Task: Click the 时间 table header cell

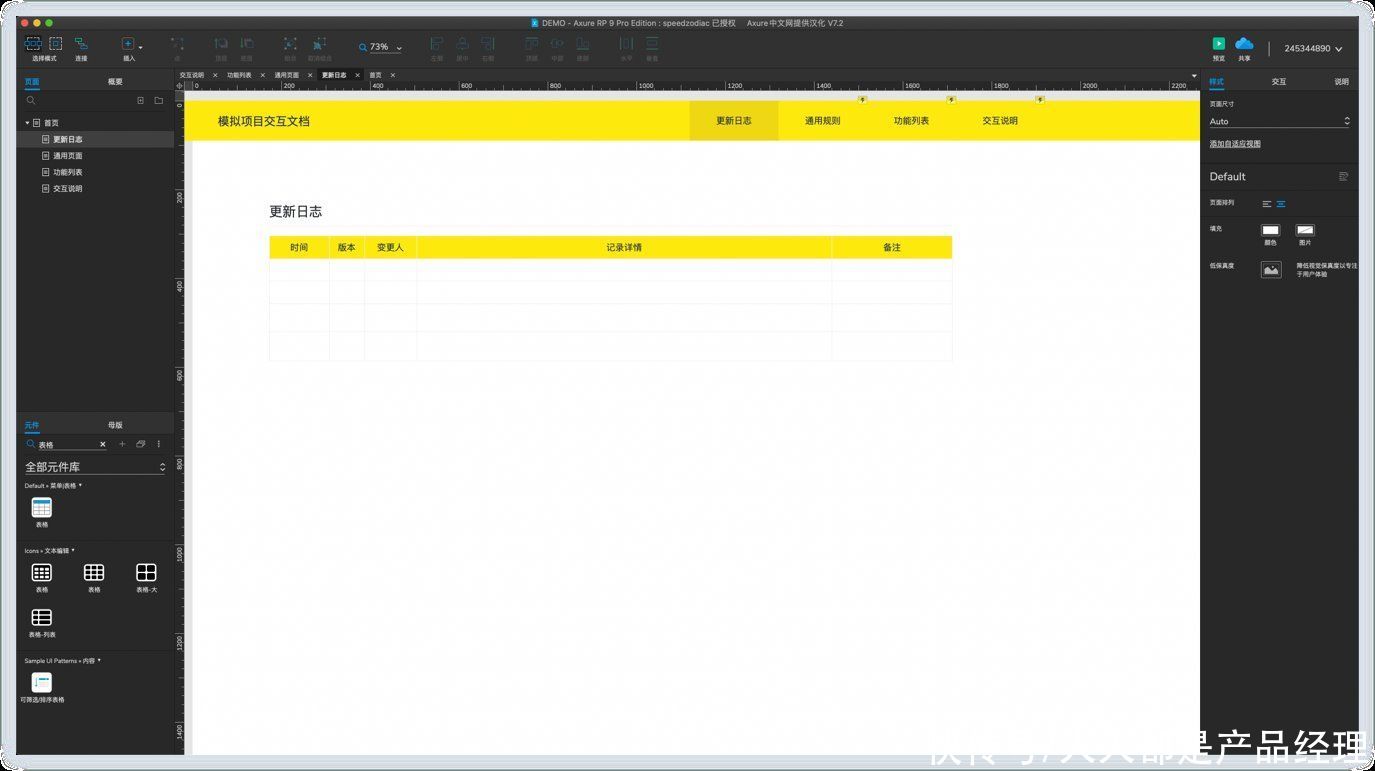Action: click(299, 248)
